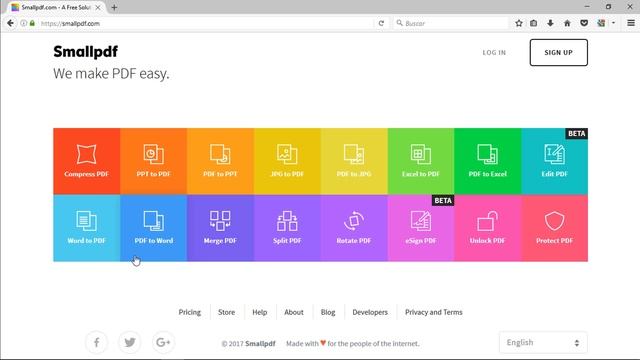This screenshot has height=360, width=640.
Task: Open the PPT to PDF tool
Action: pyautogui.click(x=153, y=161)
